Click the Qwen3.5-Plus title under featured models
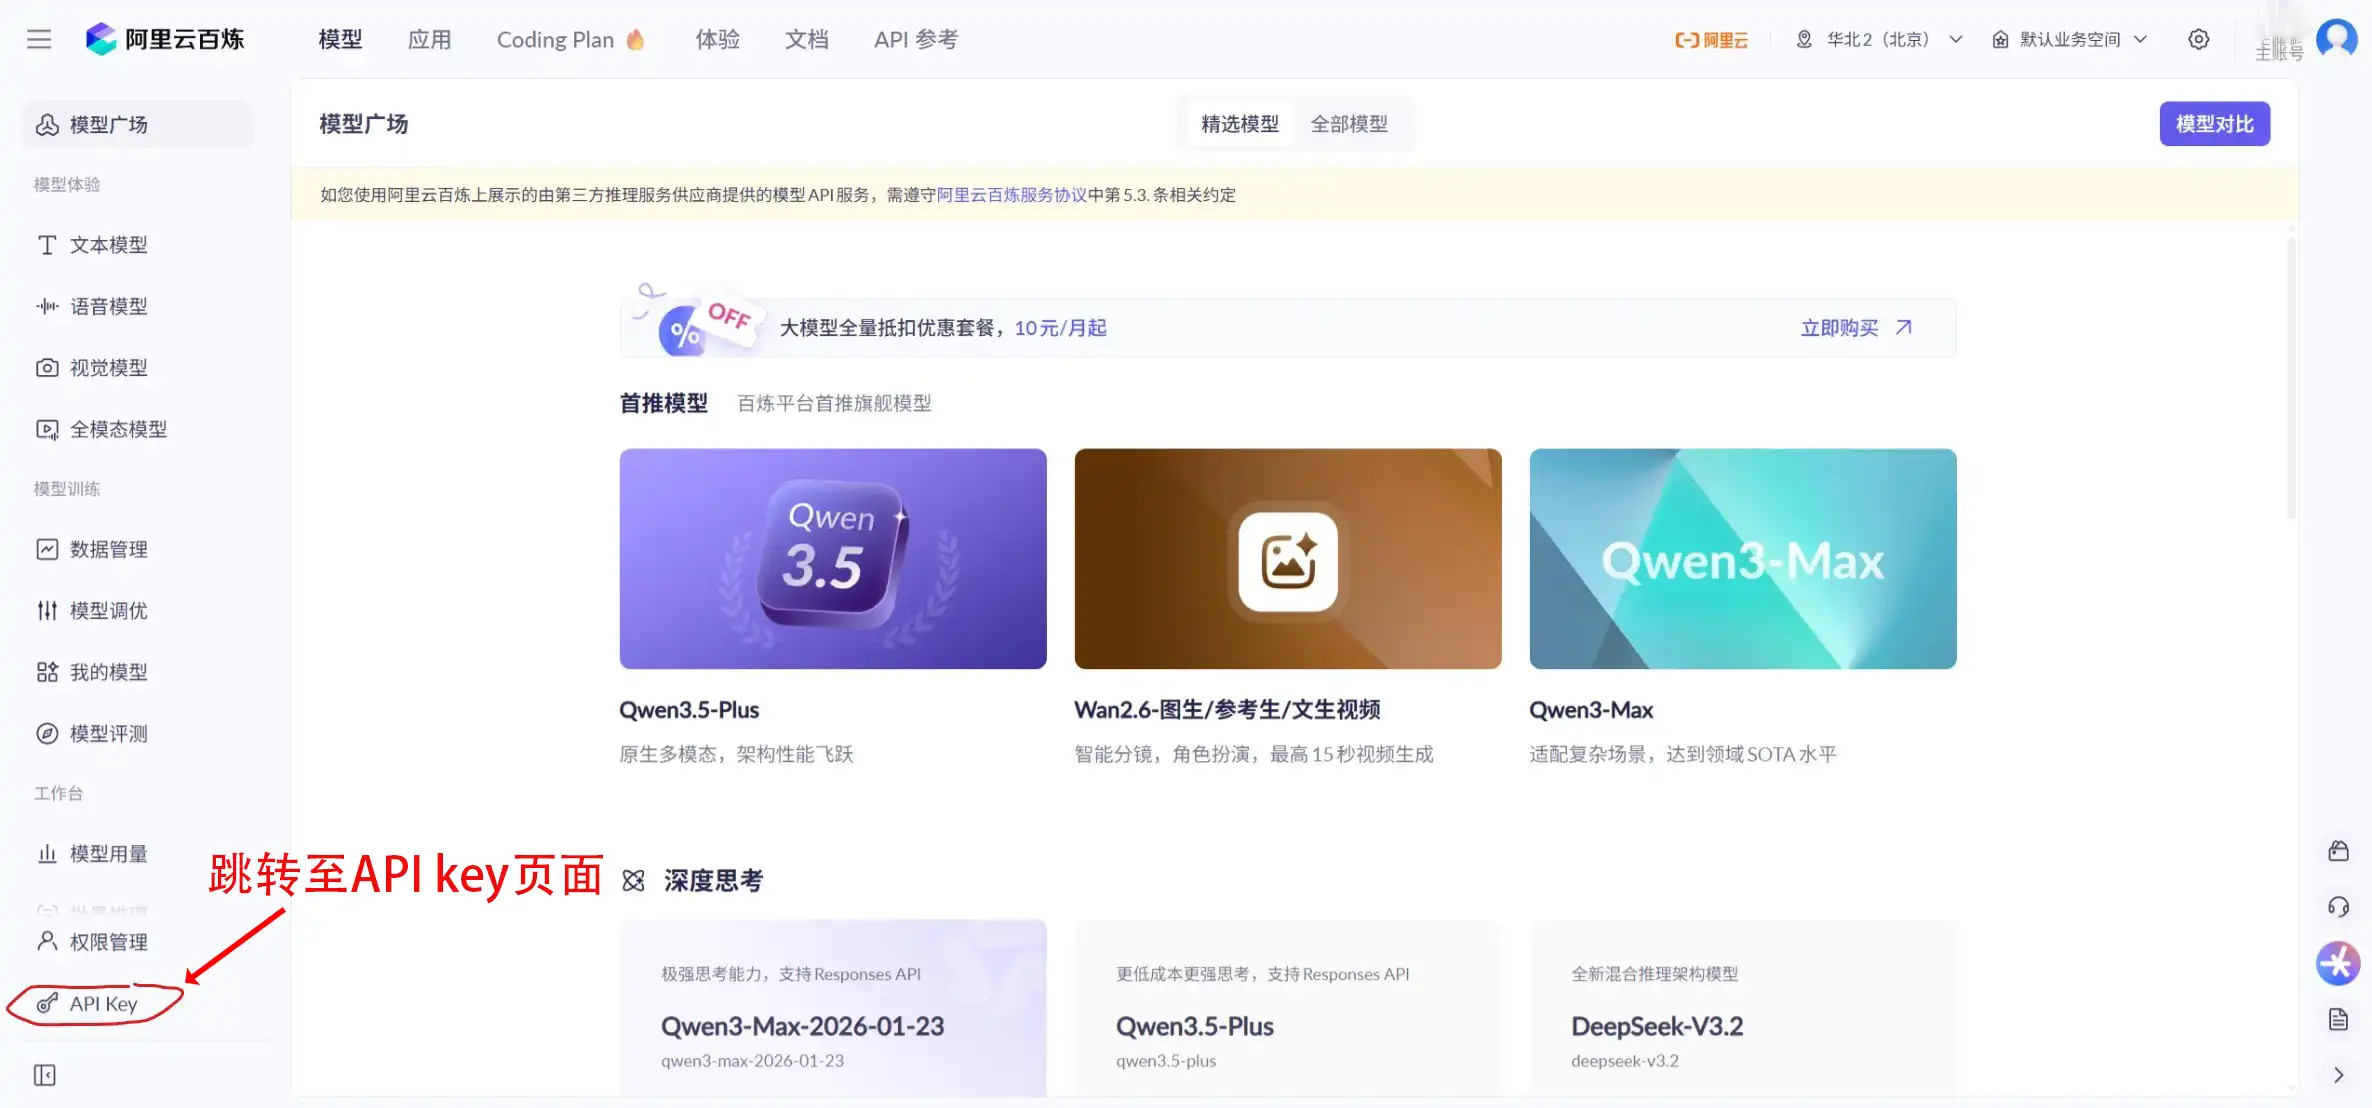 click(x=689, y=709)
